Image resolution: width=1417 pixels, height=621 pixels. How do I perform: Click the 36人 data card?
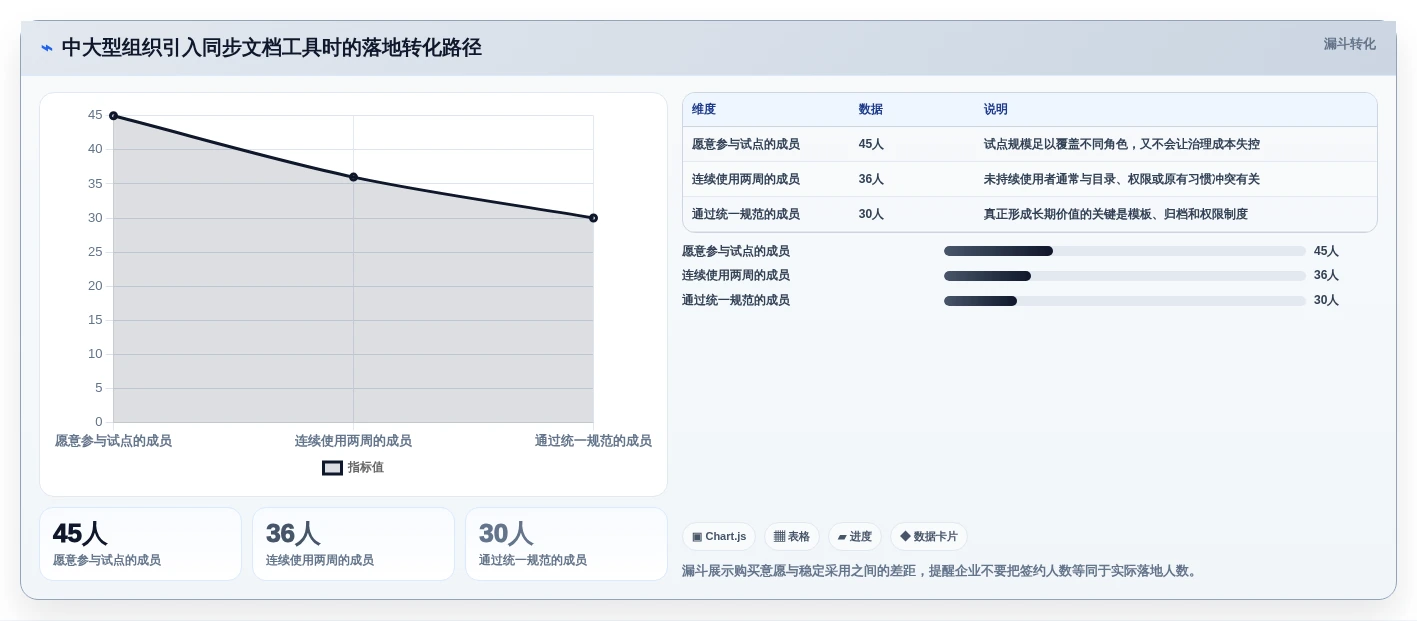[353, 544]
